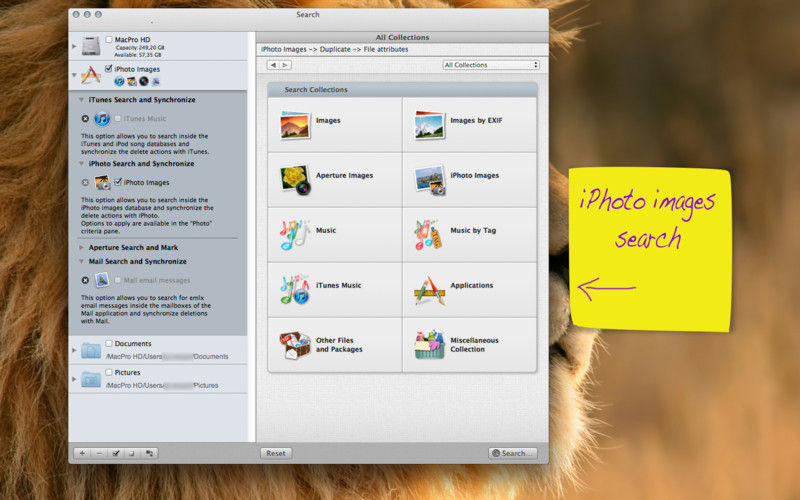Image resolution: width=800 pixels, height=500 pixels.
Task: Tick the Documents folder checkbox
Action: [x=109, y=343]
